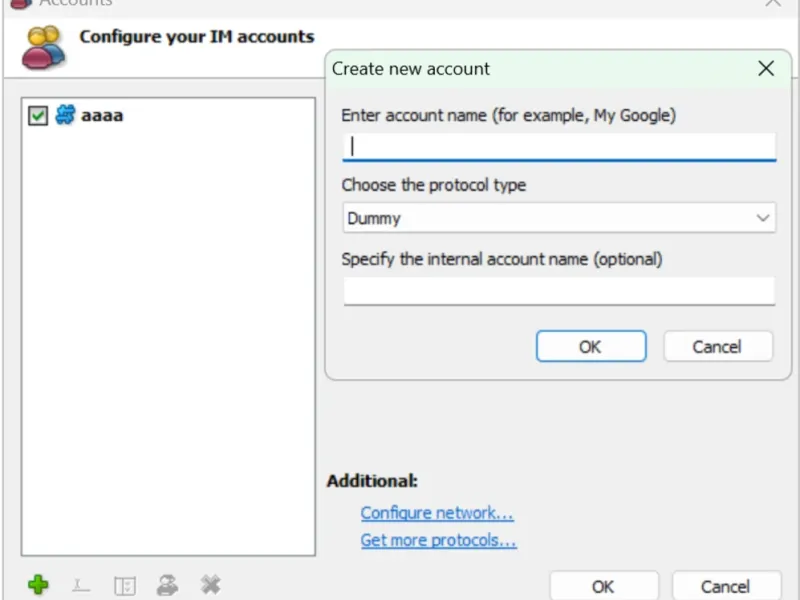Uncheck the aaaa account checkbox

pos(38,115)
